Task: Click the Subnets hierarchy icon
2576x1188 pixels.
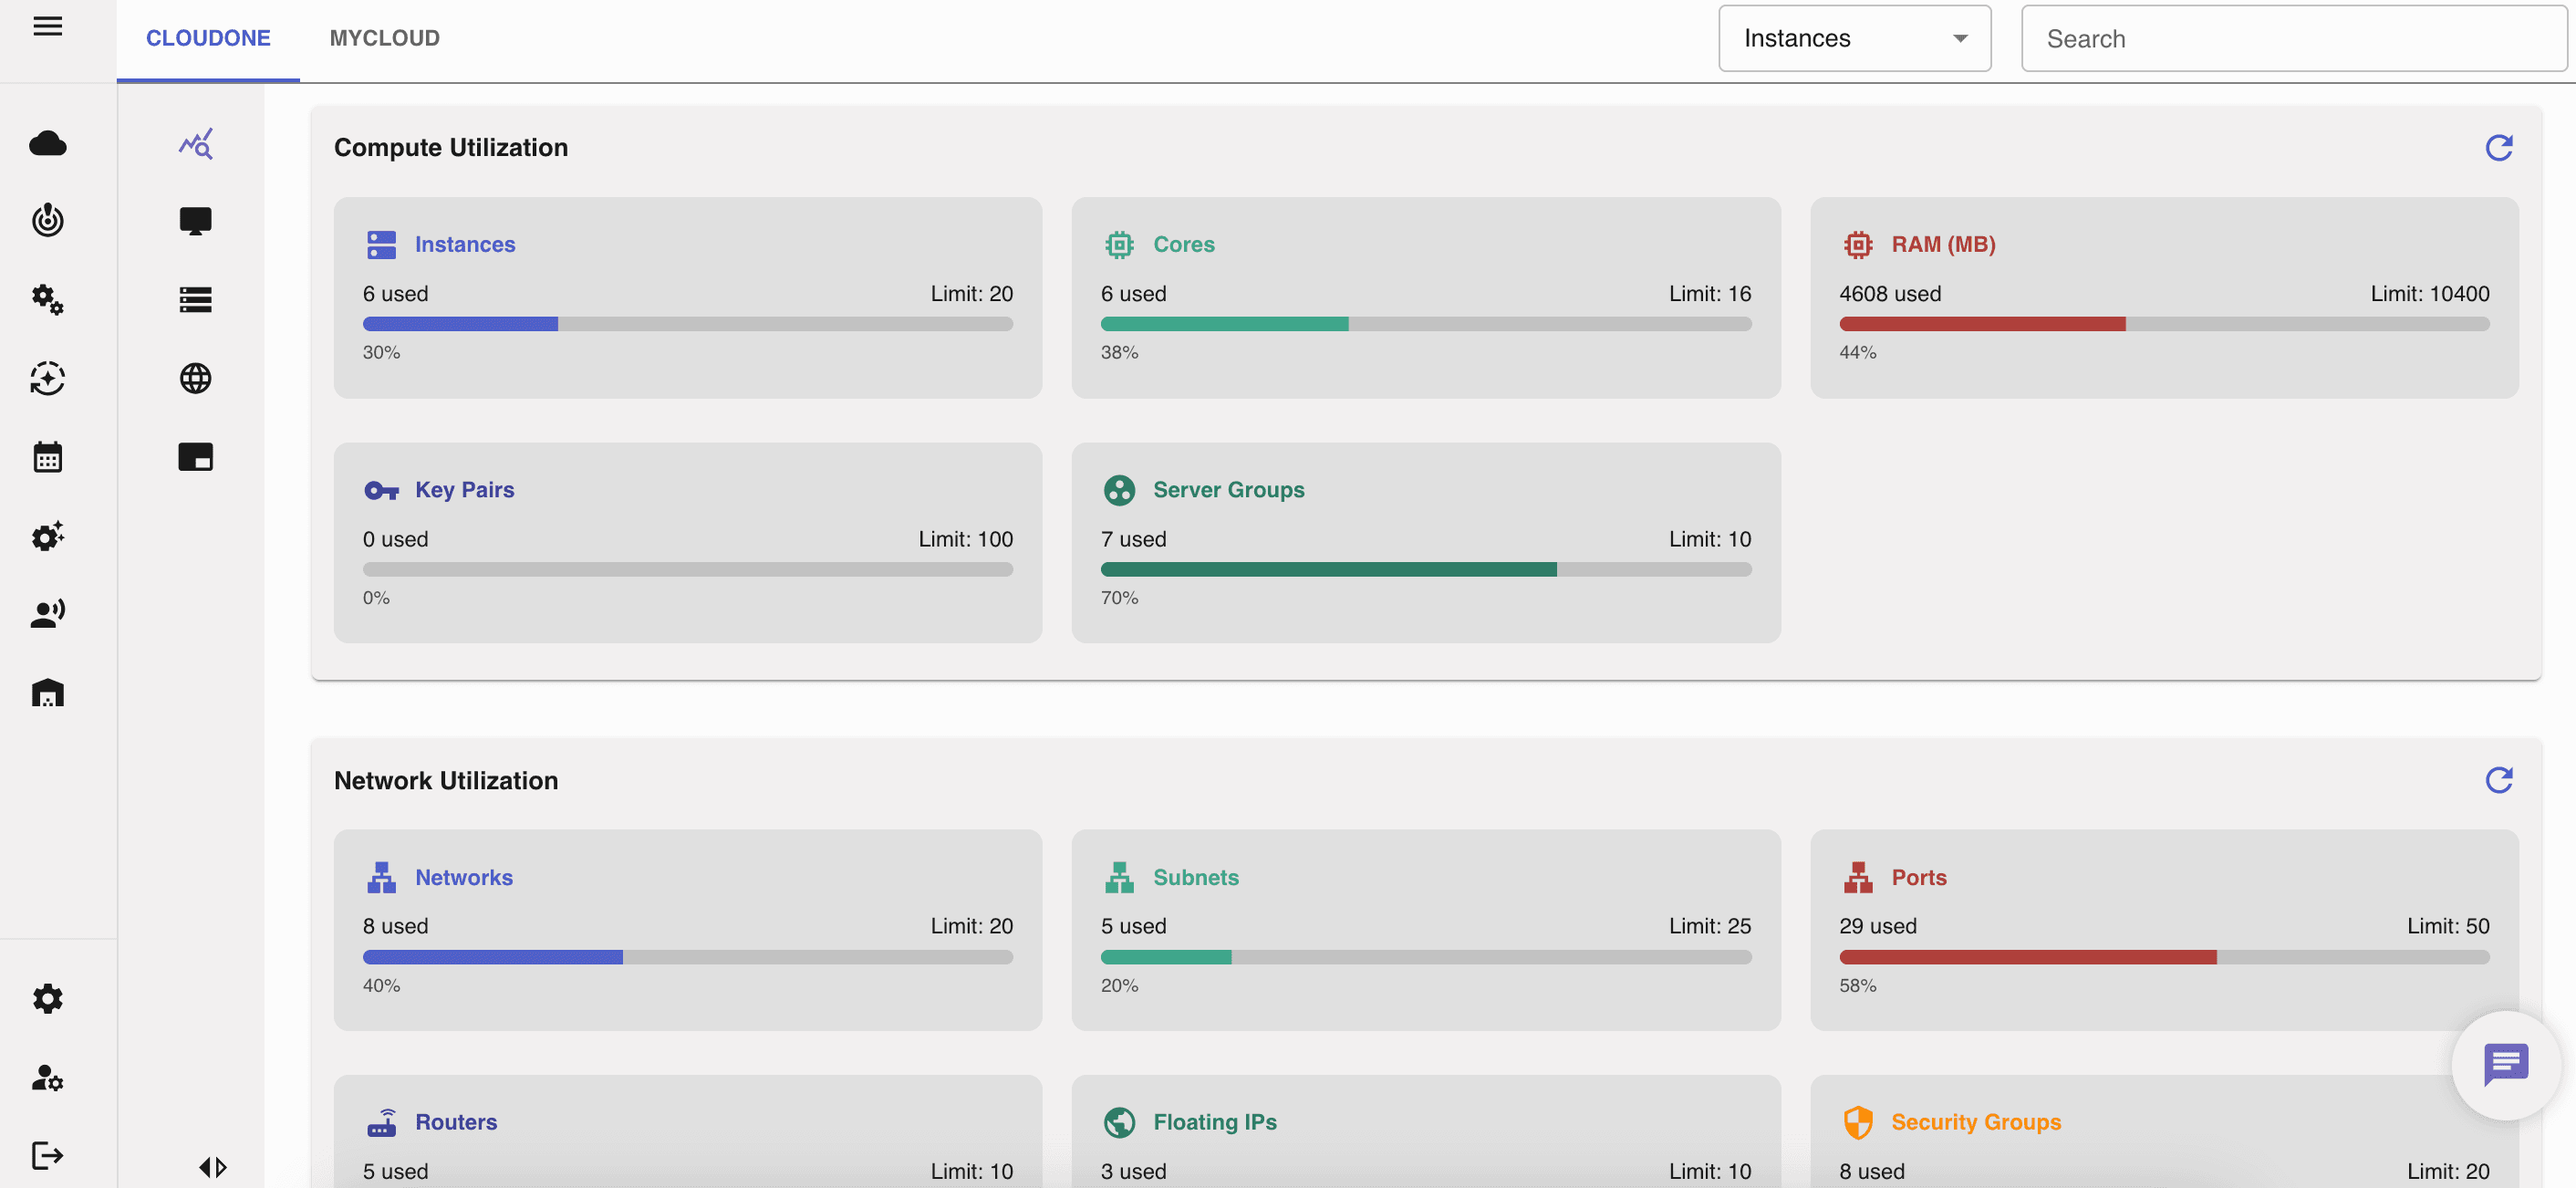Action: click(1119, 877)
